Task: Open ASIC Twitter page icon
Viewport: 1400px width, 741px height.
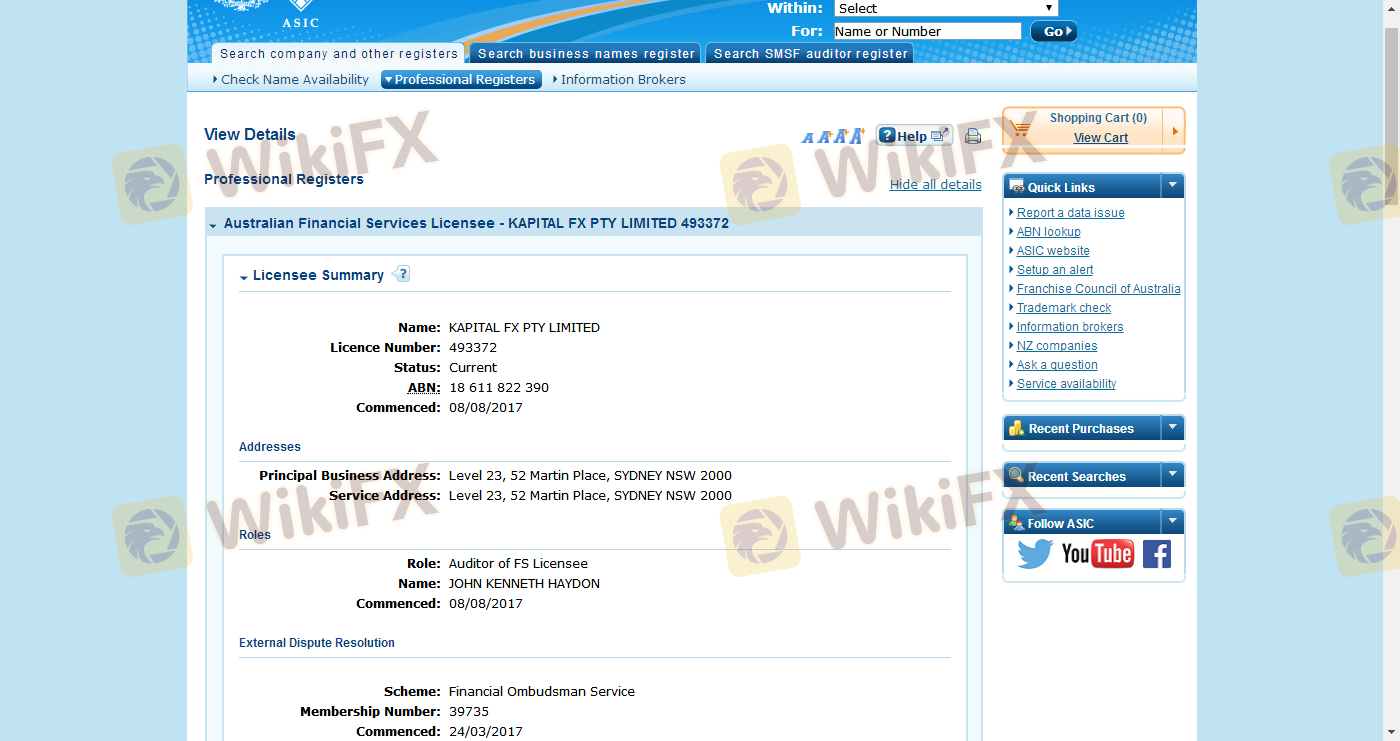Action: click(1035, 554)
